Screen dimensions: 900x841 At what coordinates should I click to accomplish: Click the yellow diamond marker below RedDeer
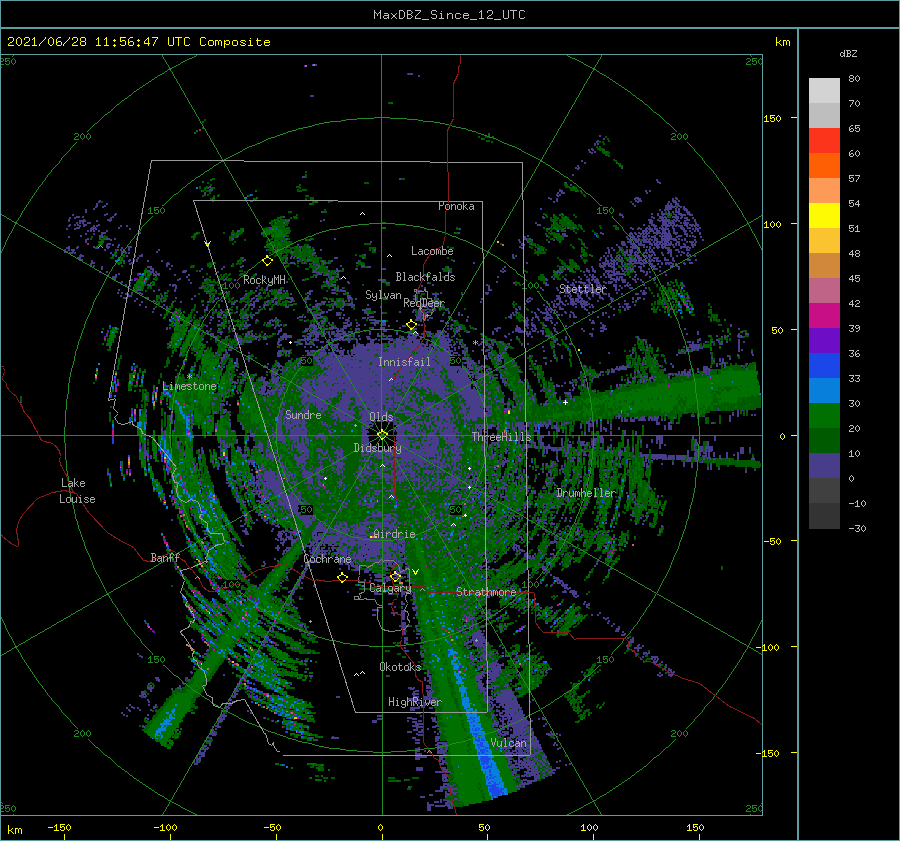(x=412, y=325)
